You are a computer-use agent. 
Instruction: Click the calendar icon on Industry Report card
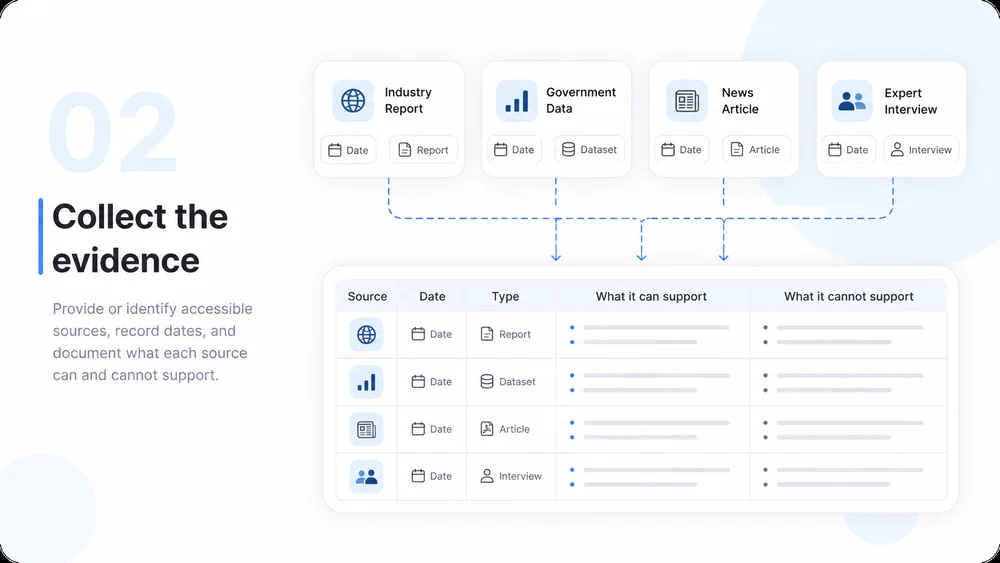(x=335, y=150)
